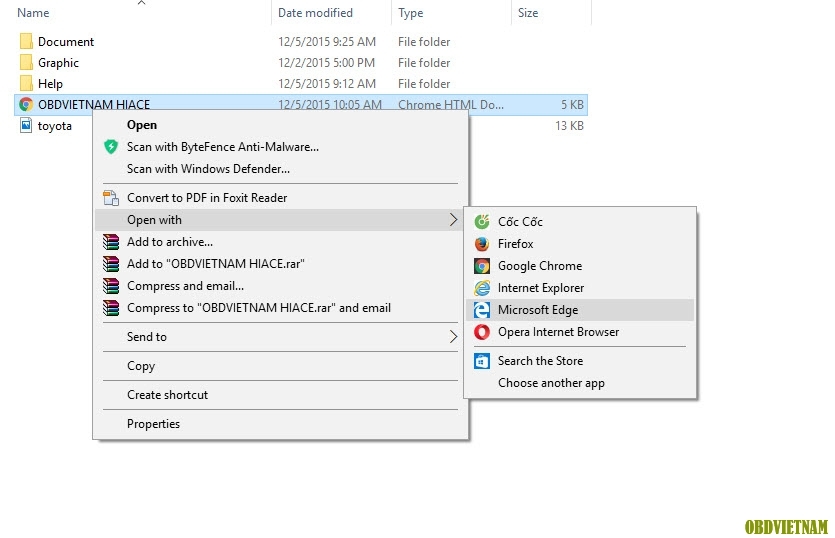Select the Document folder name
This screenshot has width=835, height=538.
[66, 42]
